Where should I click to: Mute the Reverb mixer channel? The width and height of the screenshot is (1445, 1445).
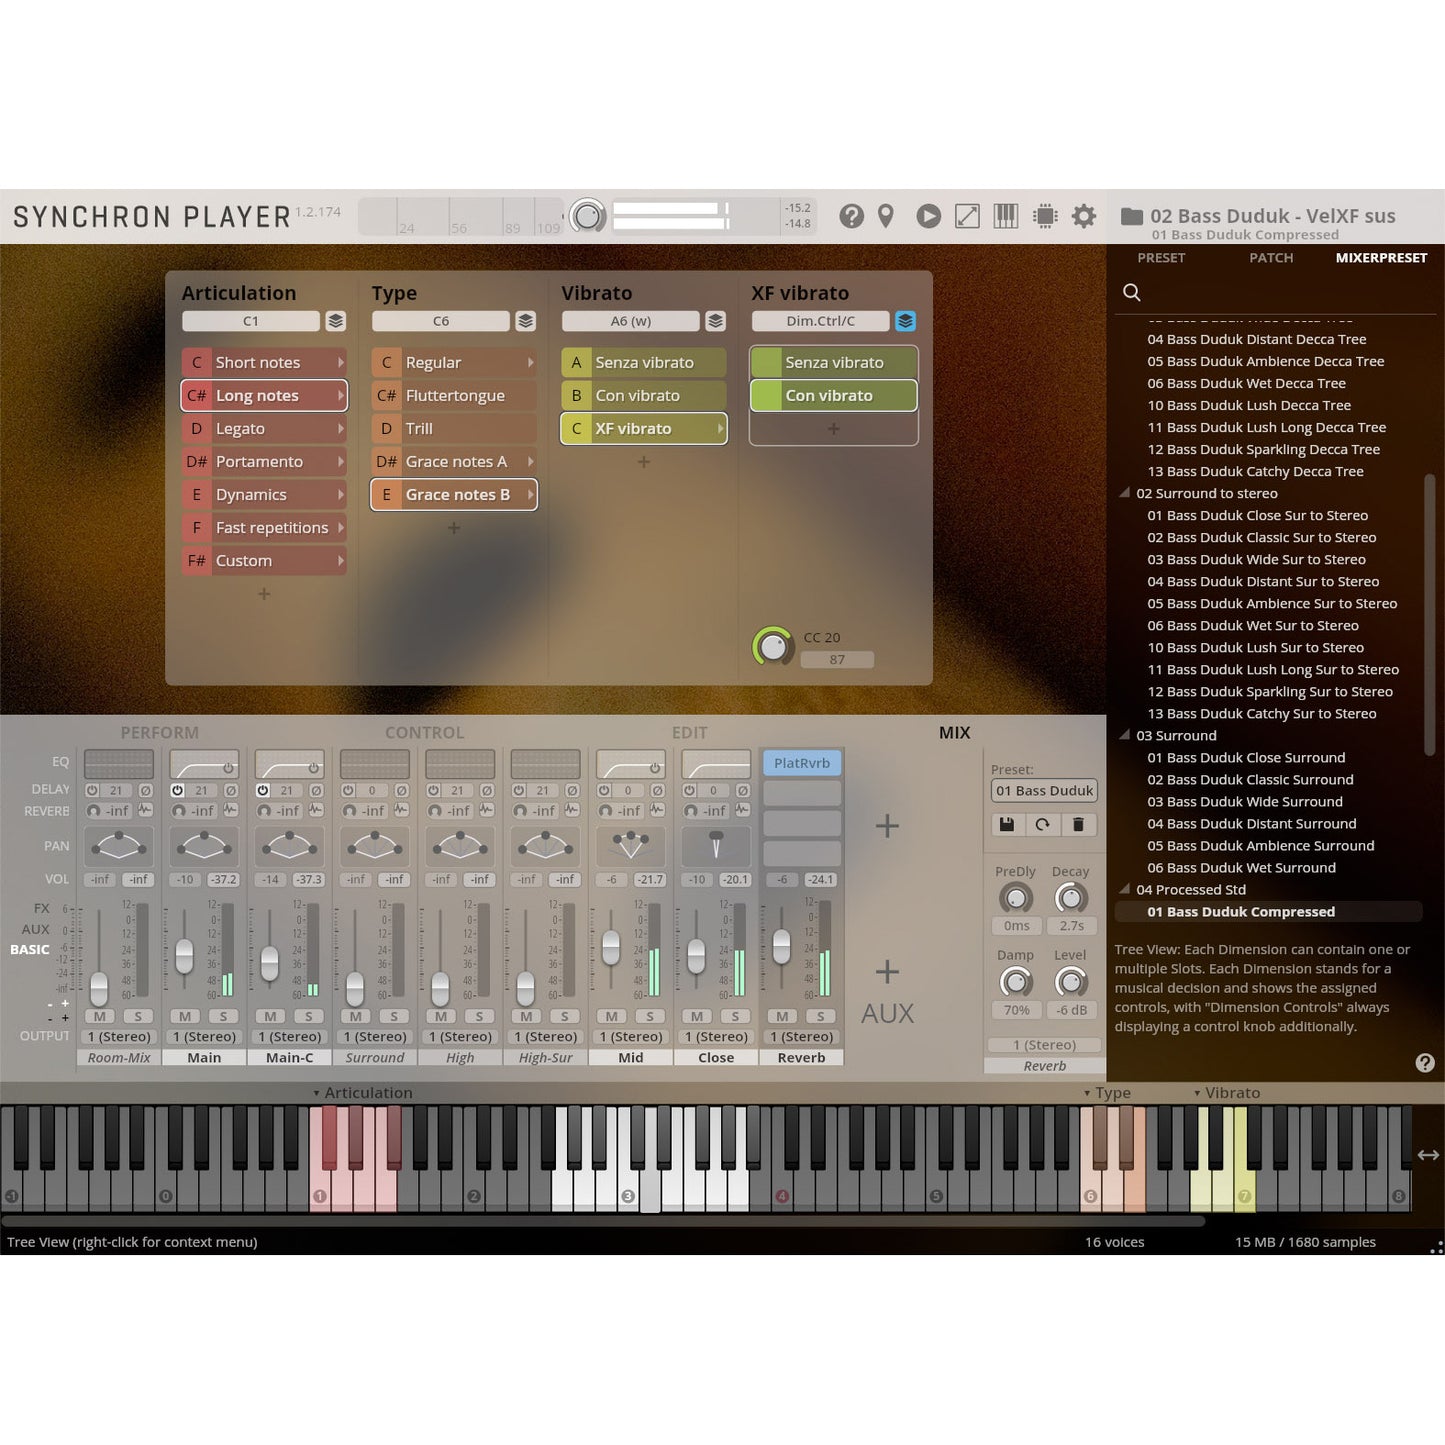click(782, 1016)
